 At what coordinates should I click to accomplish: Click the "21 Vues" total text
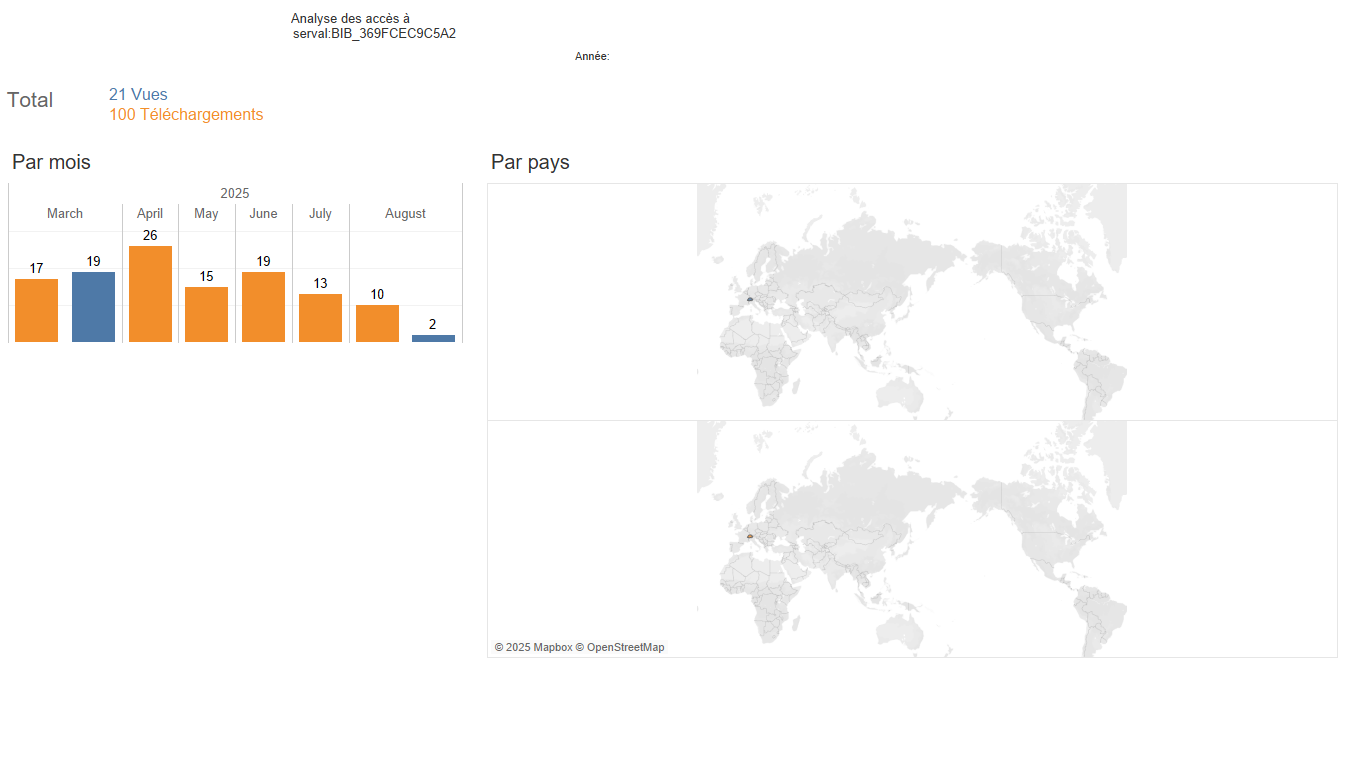[138, 95]
